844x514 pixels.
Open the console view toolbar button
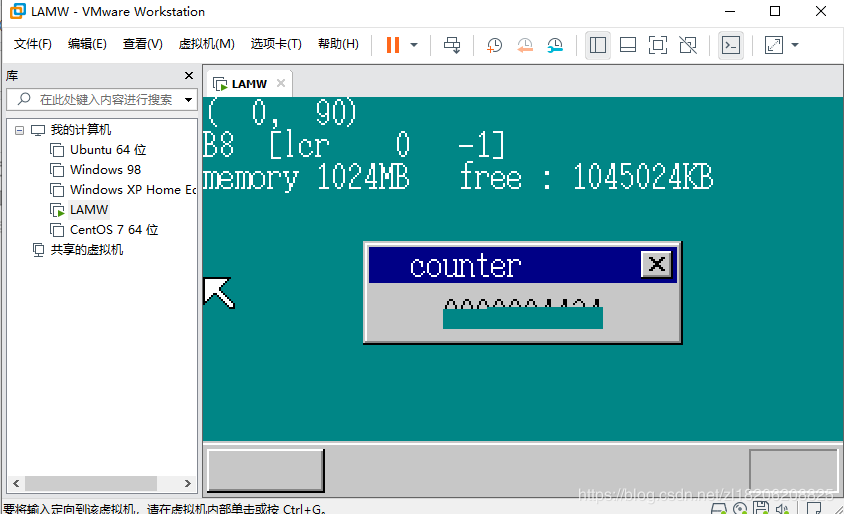pyautogui.click(x=730, y=45)
